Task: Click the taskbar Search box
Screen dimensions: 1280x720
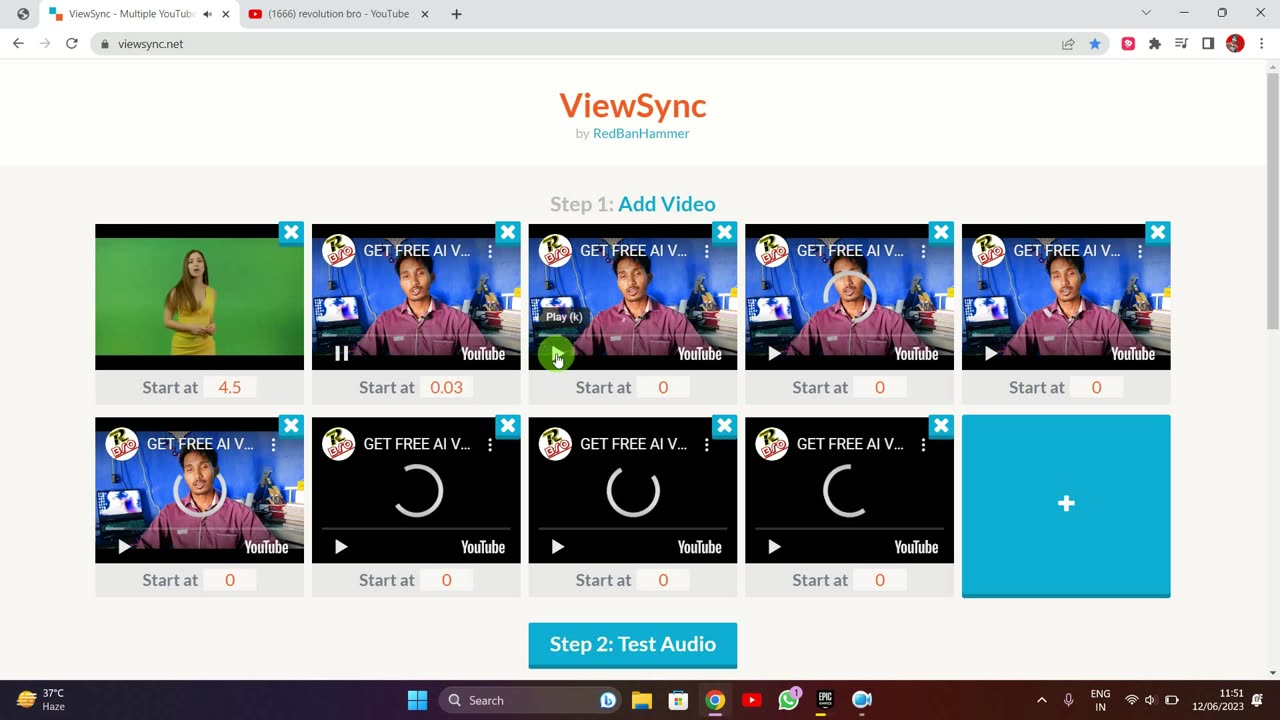Action: click(x=532, y=700)
